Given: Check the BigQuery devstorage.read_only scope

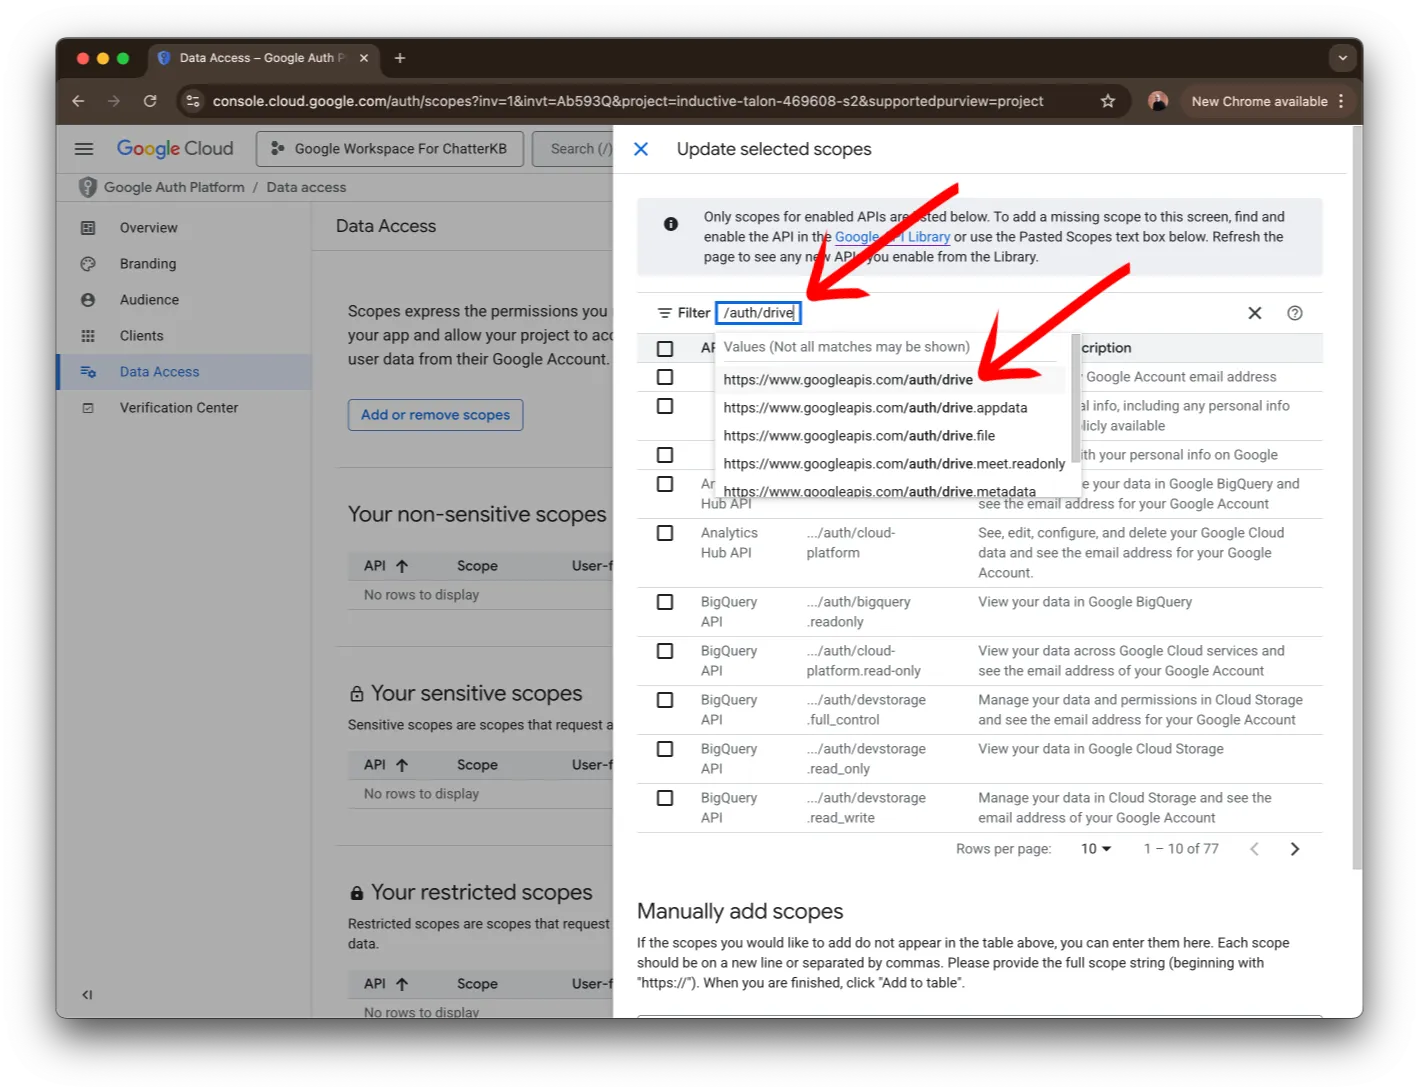Looking at the screenshot, I should (x=665, y=749).
